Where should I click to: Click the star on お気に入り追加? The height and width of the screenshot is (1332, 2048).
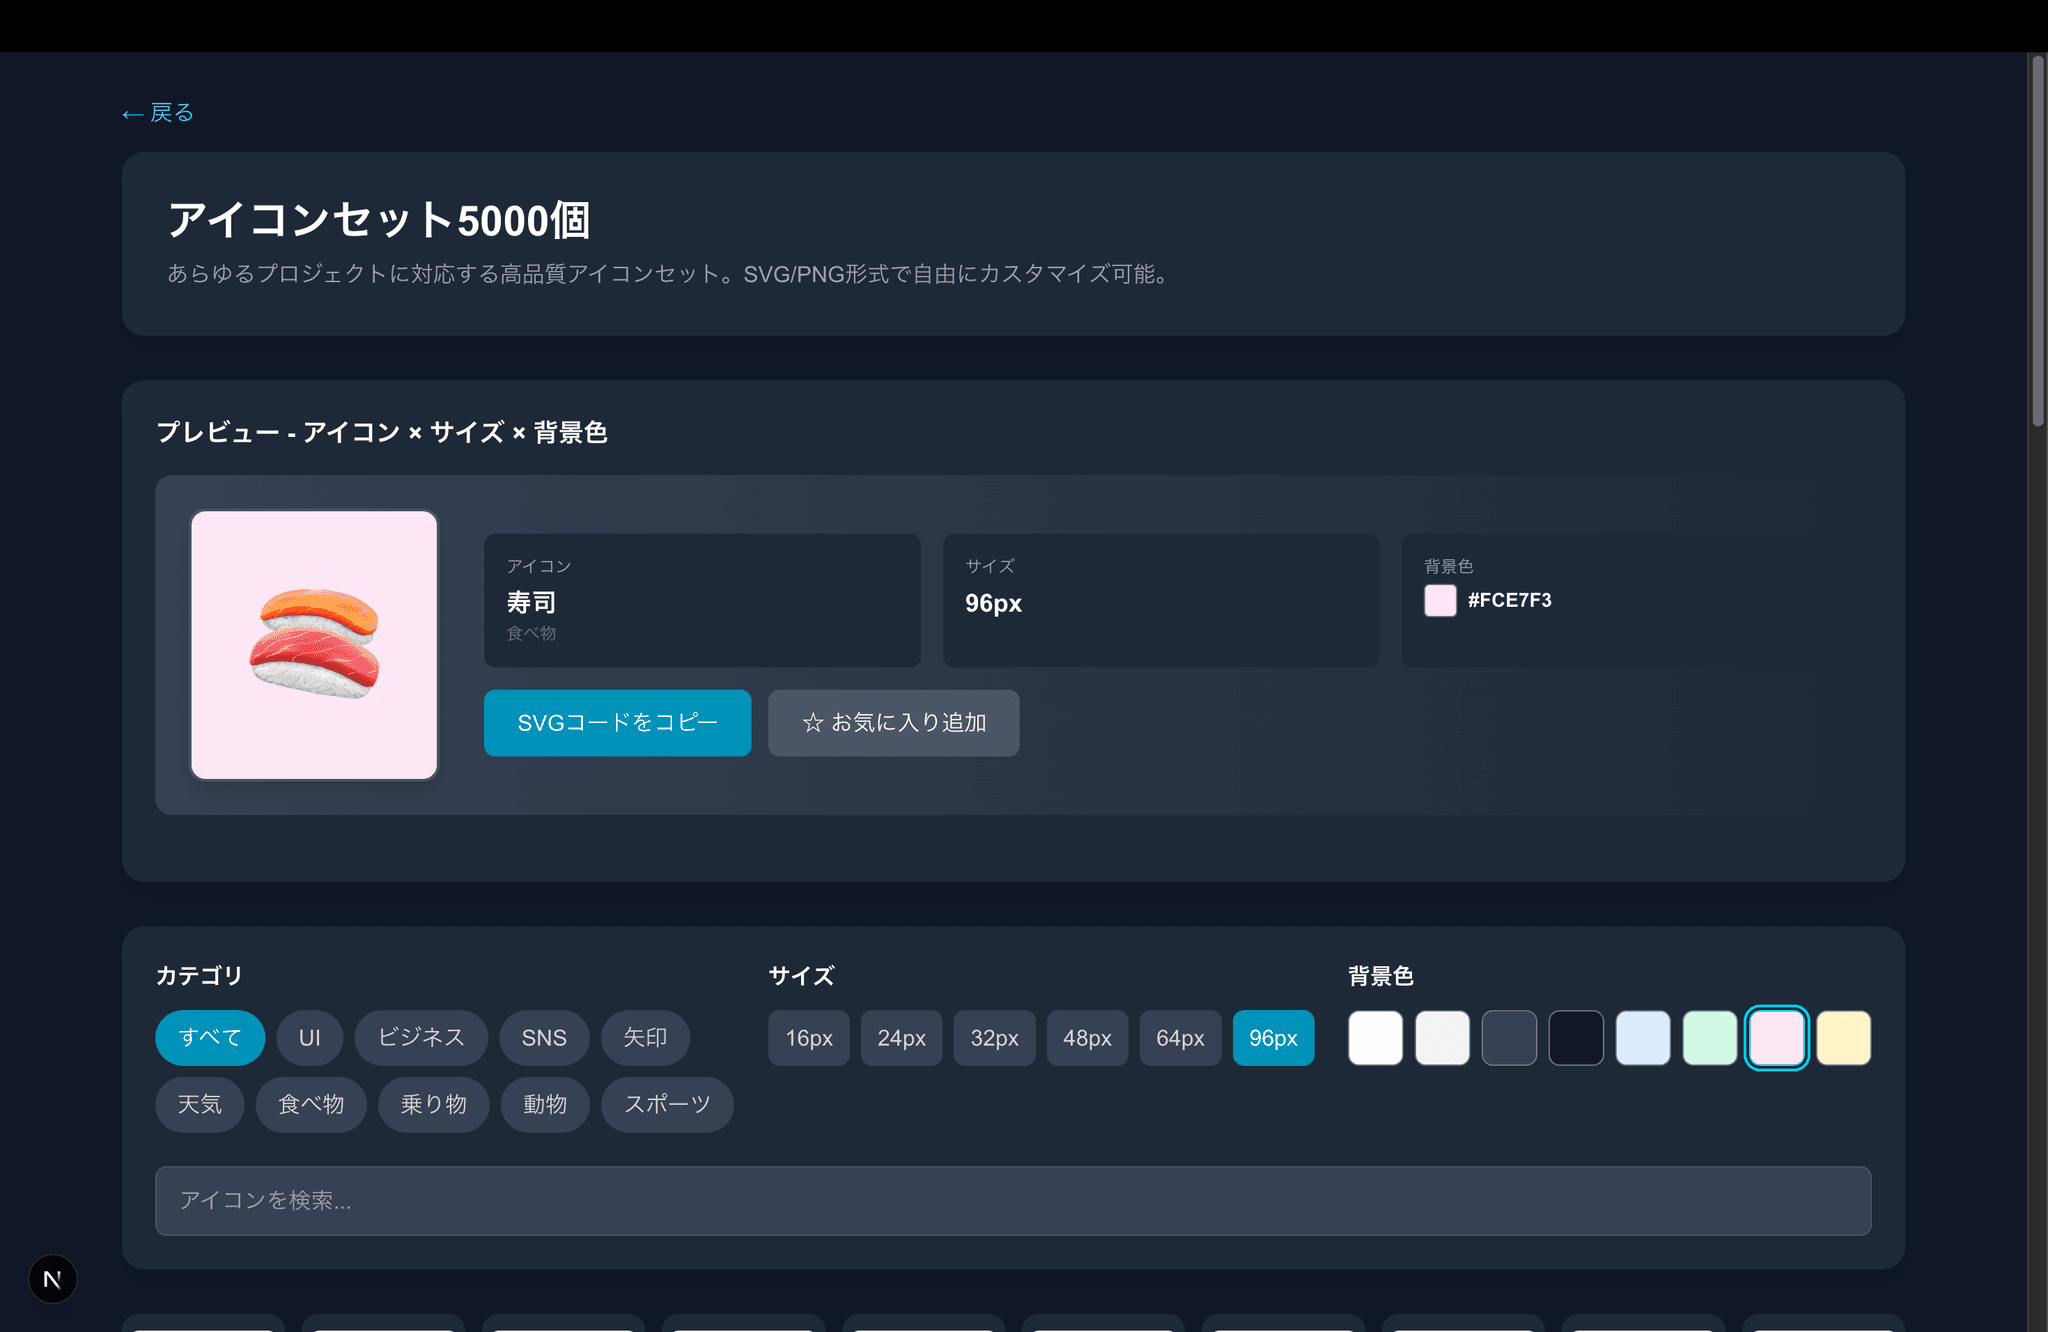[x=811, y=723]
